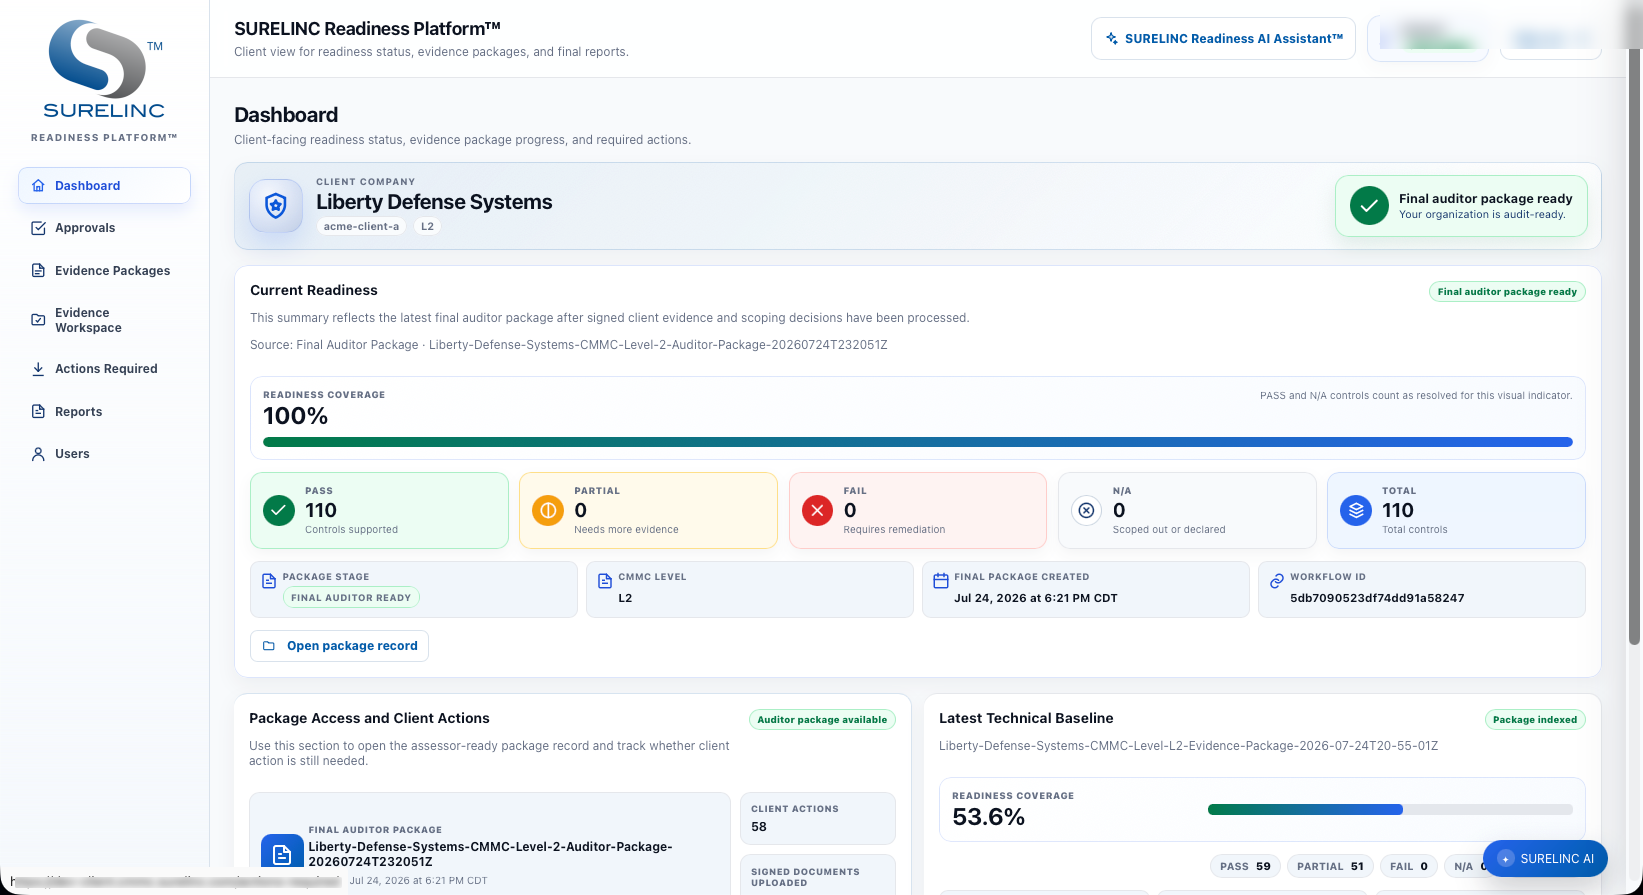Screen dimensions: 1643x895
Task: Click the document icon beside CMMC LEVEL
Action: coord(604,581)
